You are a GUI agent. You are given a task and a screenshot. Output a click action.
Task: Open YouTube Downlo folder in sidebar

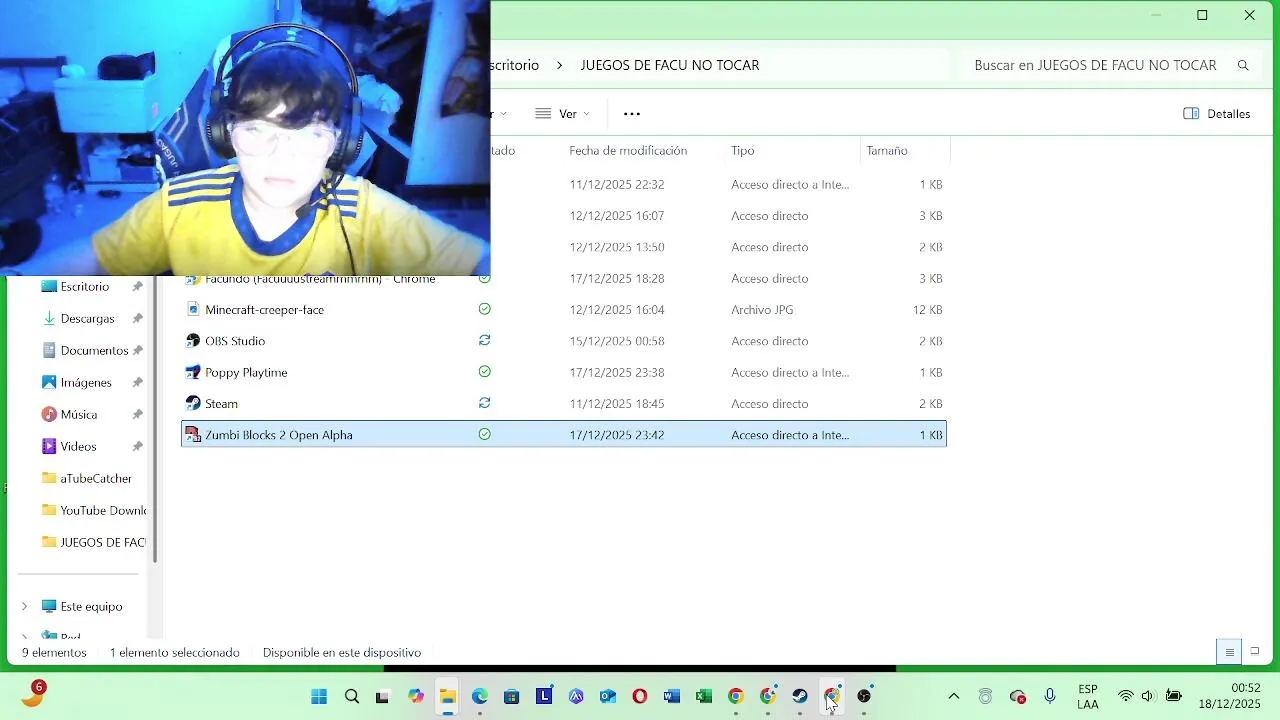click(102, 511)
